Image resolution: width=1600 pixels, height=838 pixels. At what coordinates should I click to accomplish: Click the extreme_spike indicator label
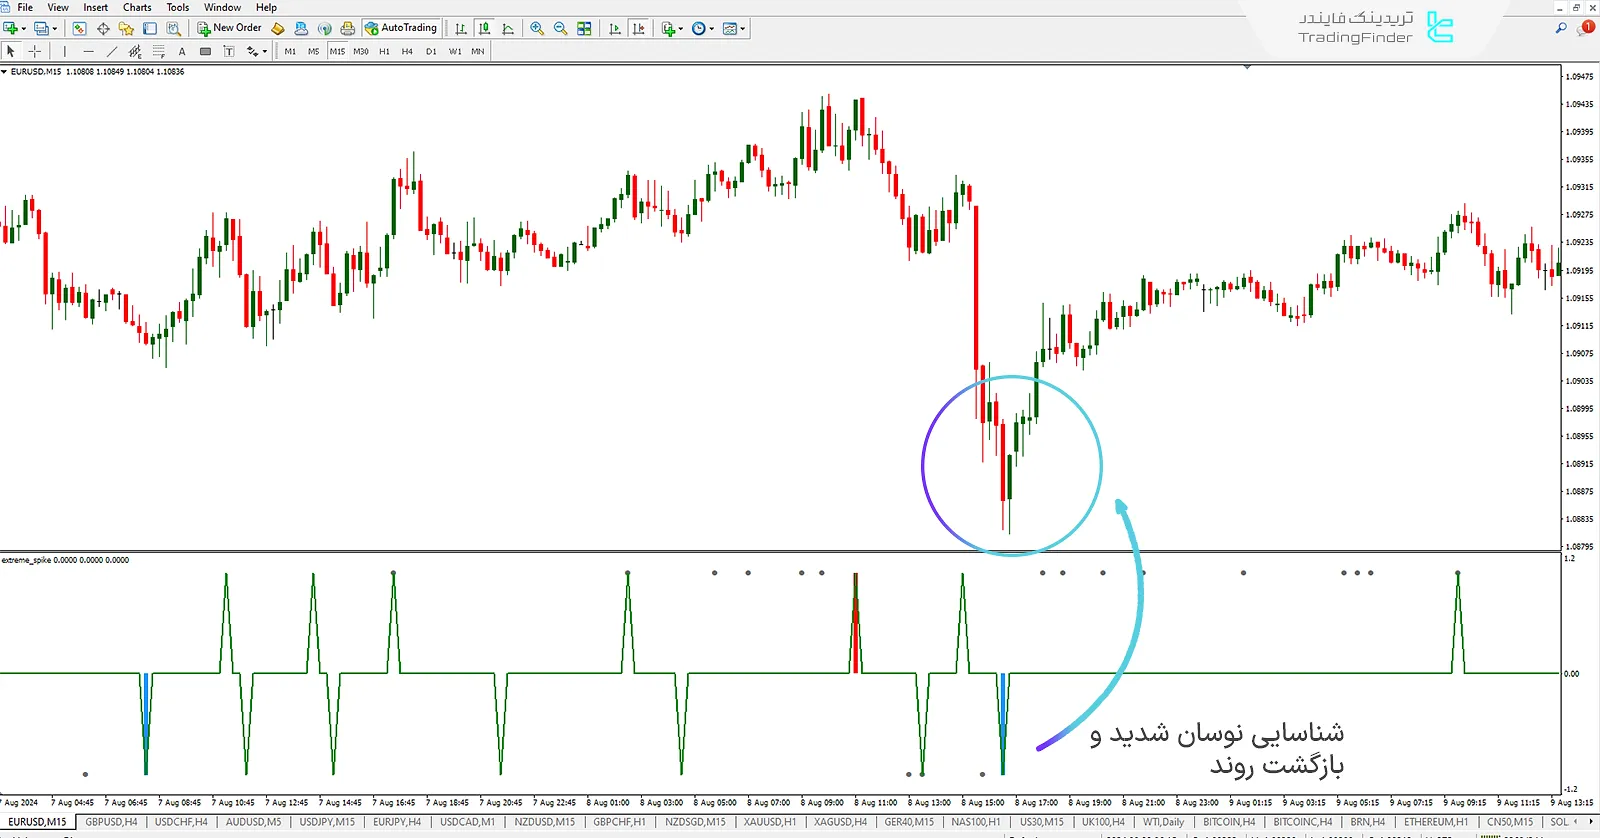pyautogui.click(x=66, y=560)
